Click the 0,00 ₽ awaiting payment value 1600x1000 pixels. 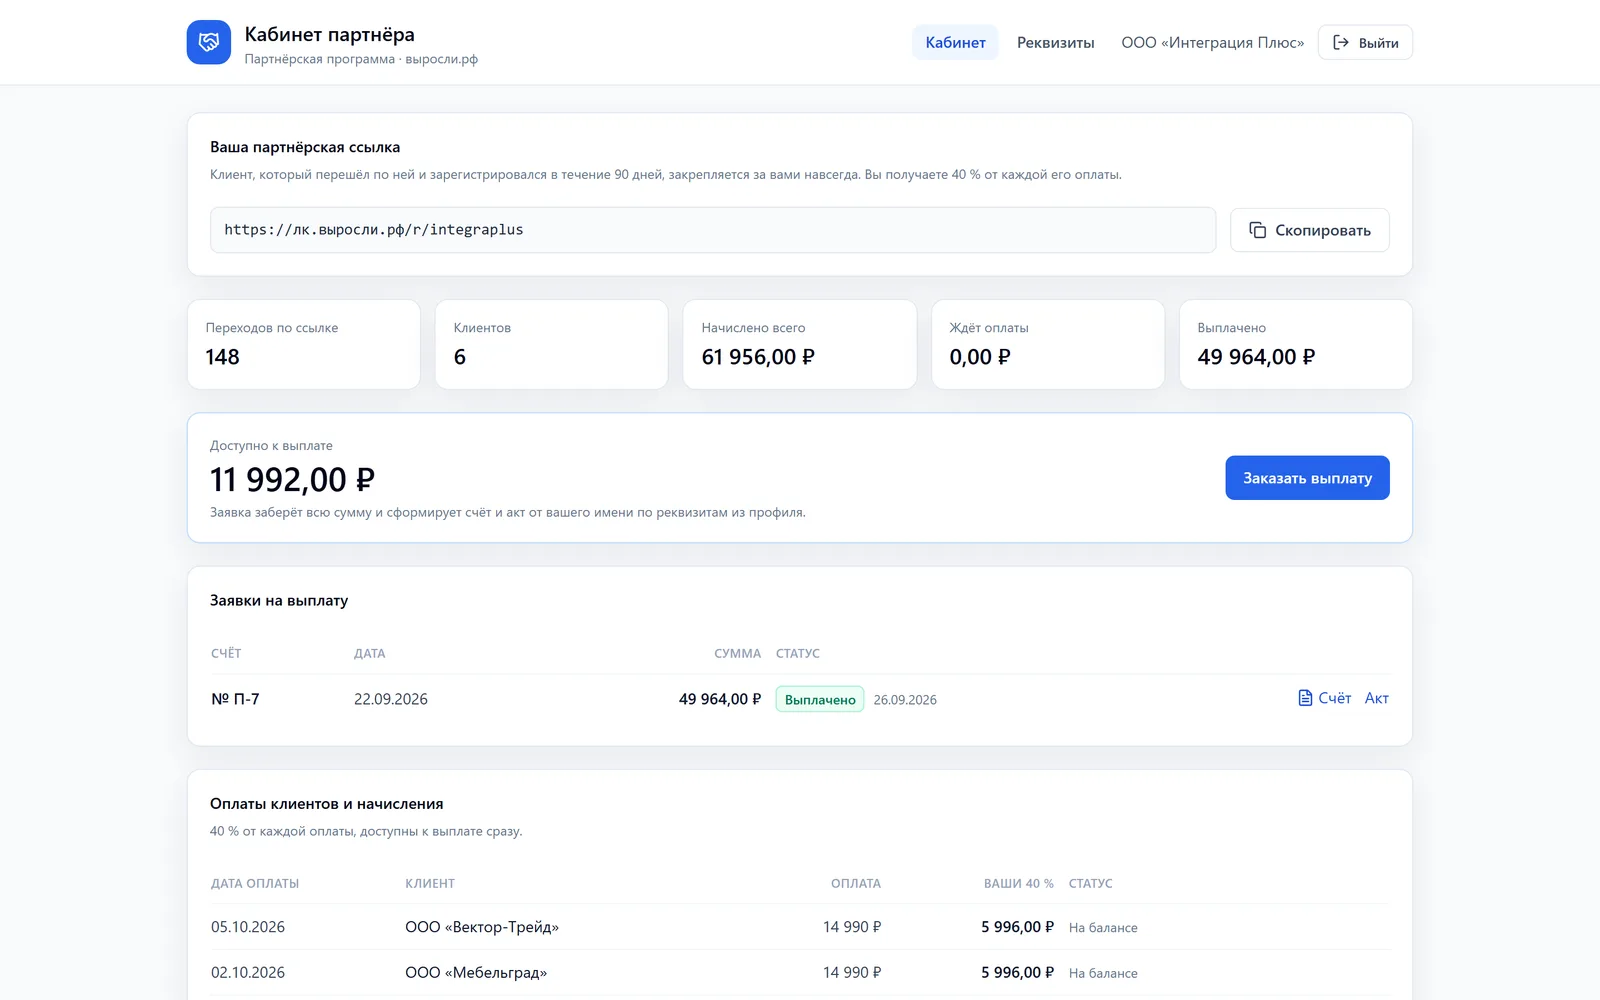980,357
